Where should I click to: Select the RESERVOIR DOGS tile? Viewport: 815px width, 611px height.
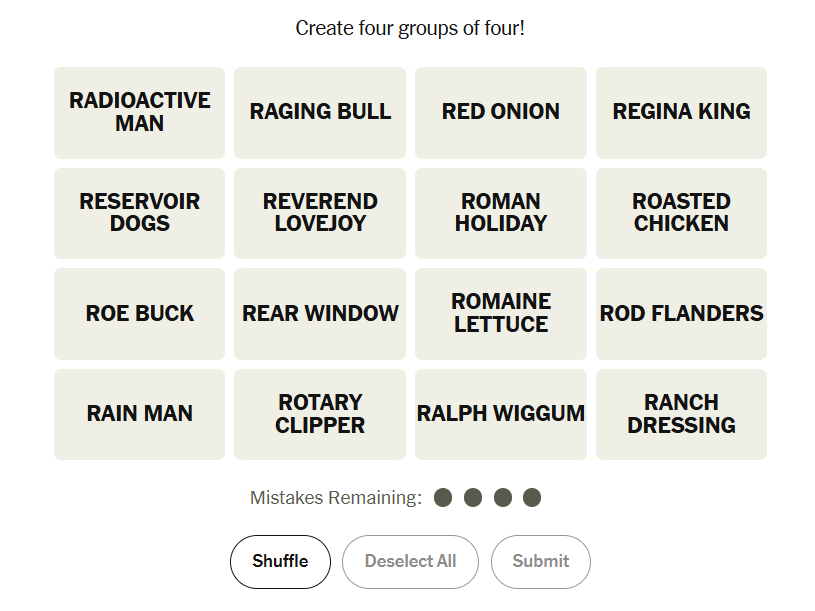[140, 213]
